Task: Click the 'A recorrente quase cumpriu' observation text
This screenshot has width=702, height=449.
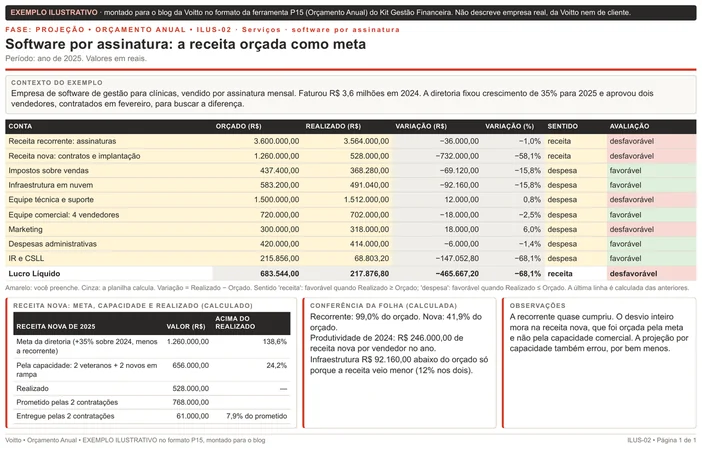Action: tap(599, 333)
